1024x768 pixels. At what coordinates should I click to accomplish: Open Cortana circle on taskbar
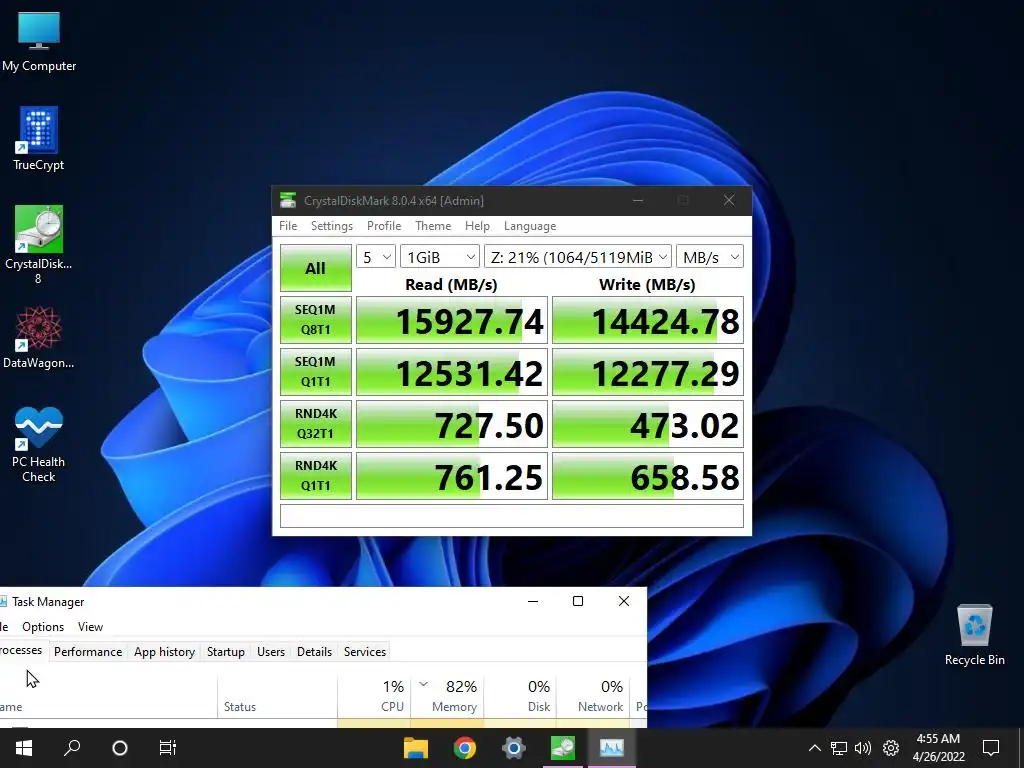120,748
